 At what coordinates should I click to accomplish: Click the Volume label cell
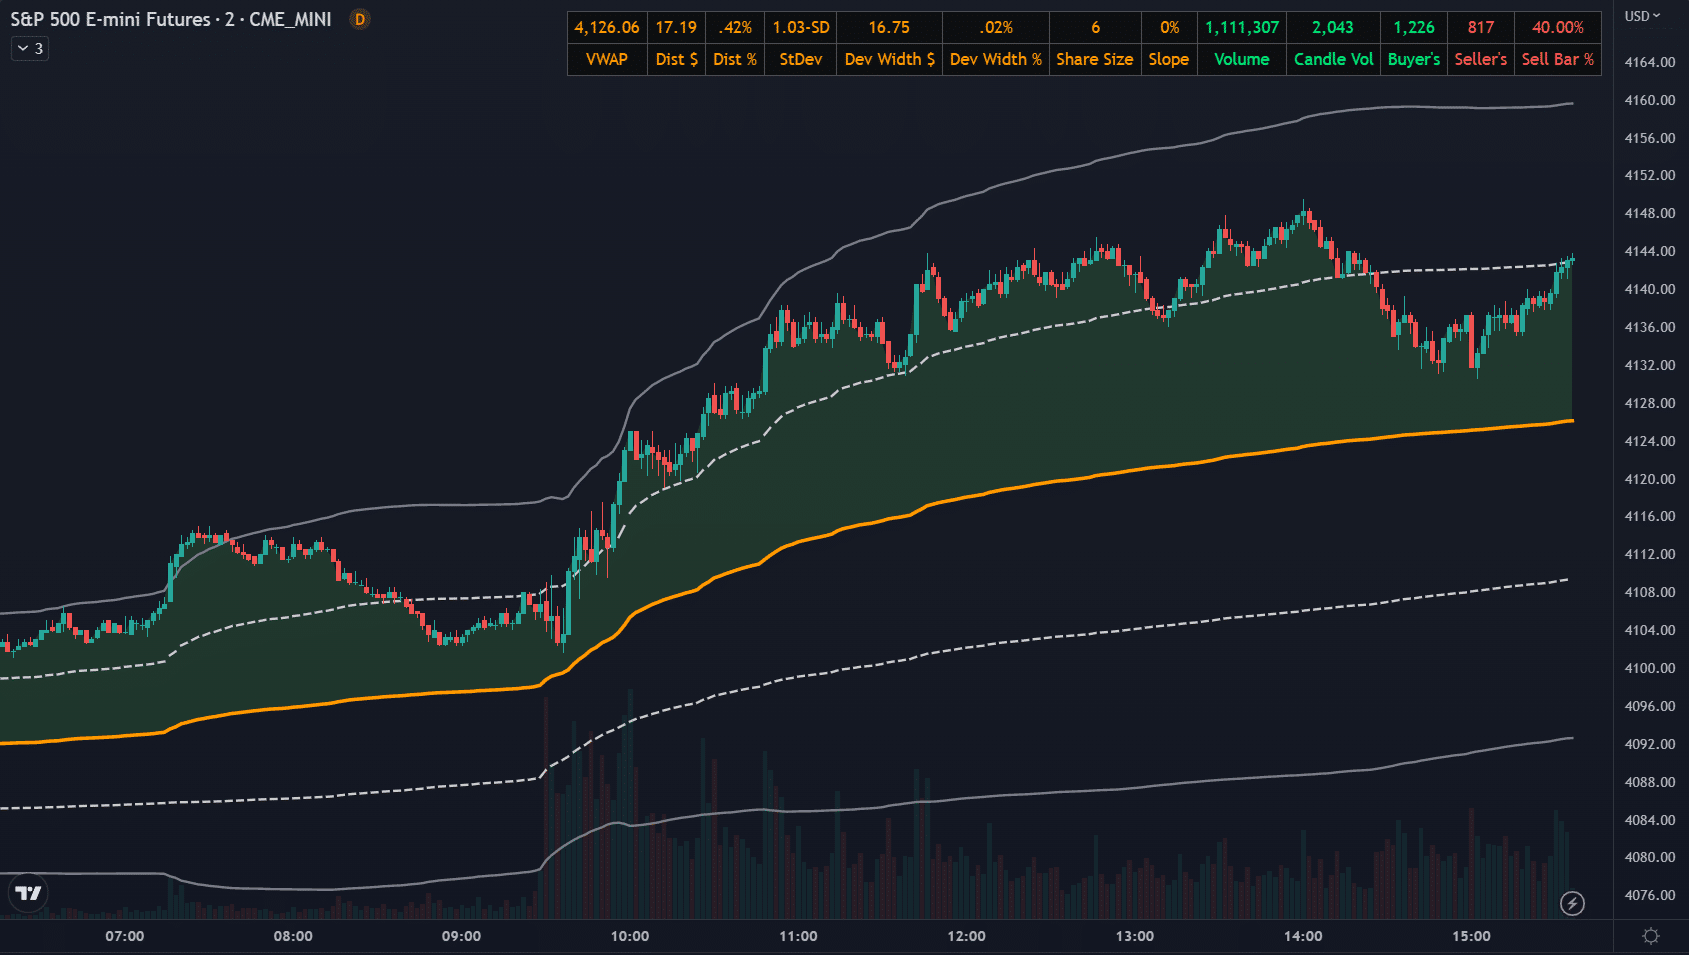pyautogui.click(x=1242, y=59)
